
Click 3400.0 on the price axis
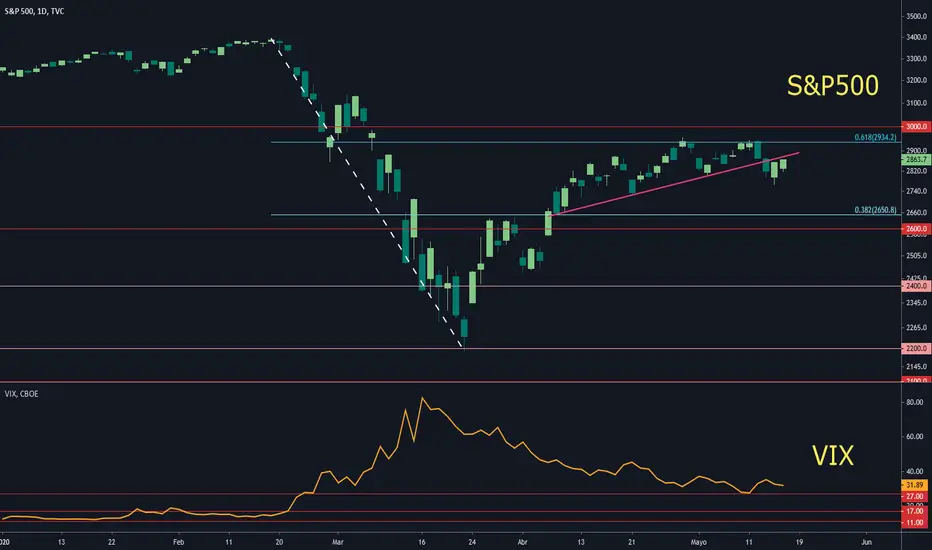(917, 37)
